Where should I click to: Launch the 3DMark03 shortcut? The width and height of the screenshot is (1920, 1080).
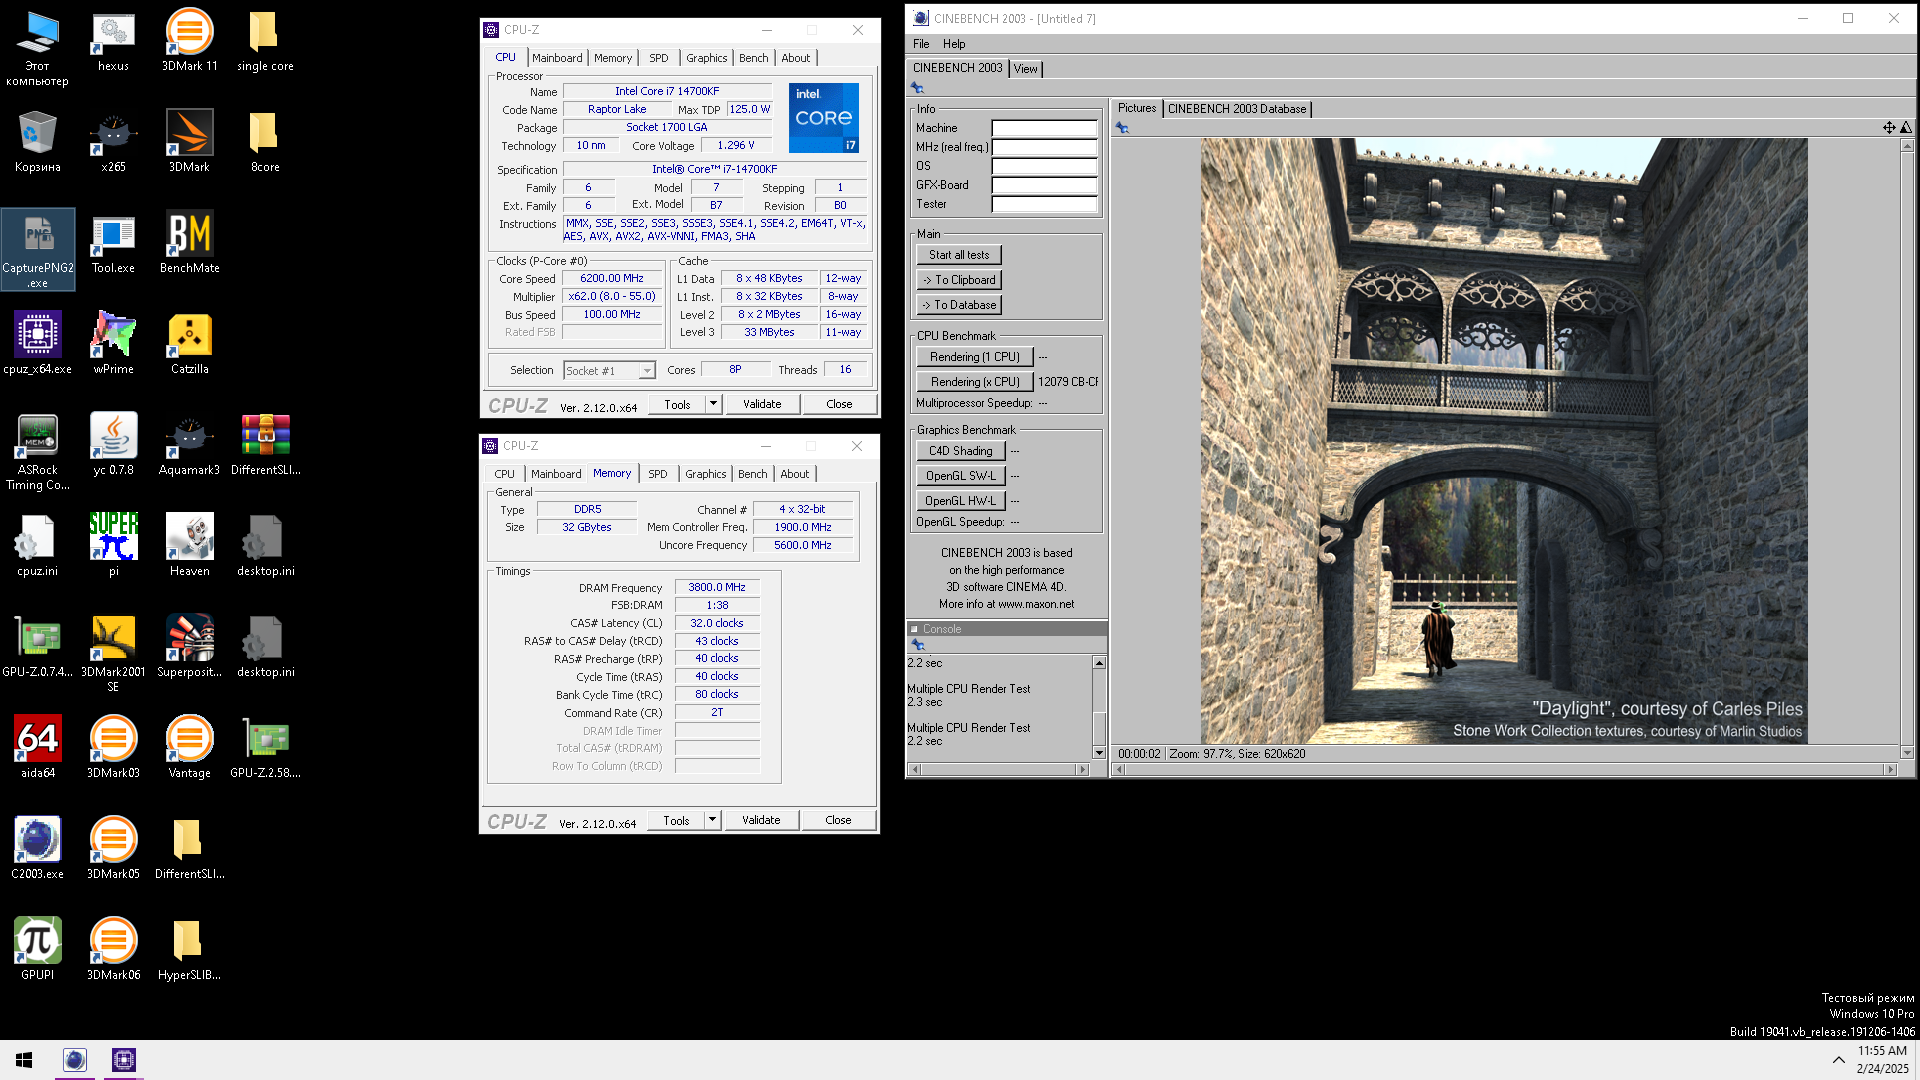(x=113, y=748)
